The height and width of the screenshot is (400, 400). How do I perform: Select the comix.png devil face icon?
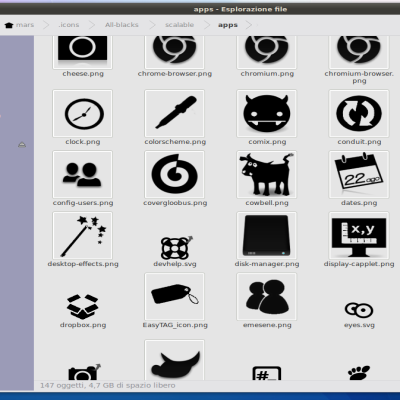pyautogui.click(x=267, y=113)
